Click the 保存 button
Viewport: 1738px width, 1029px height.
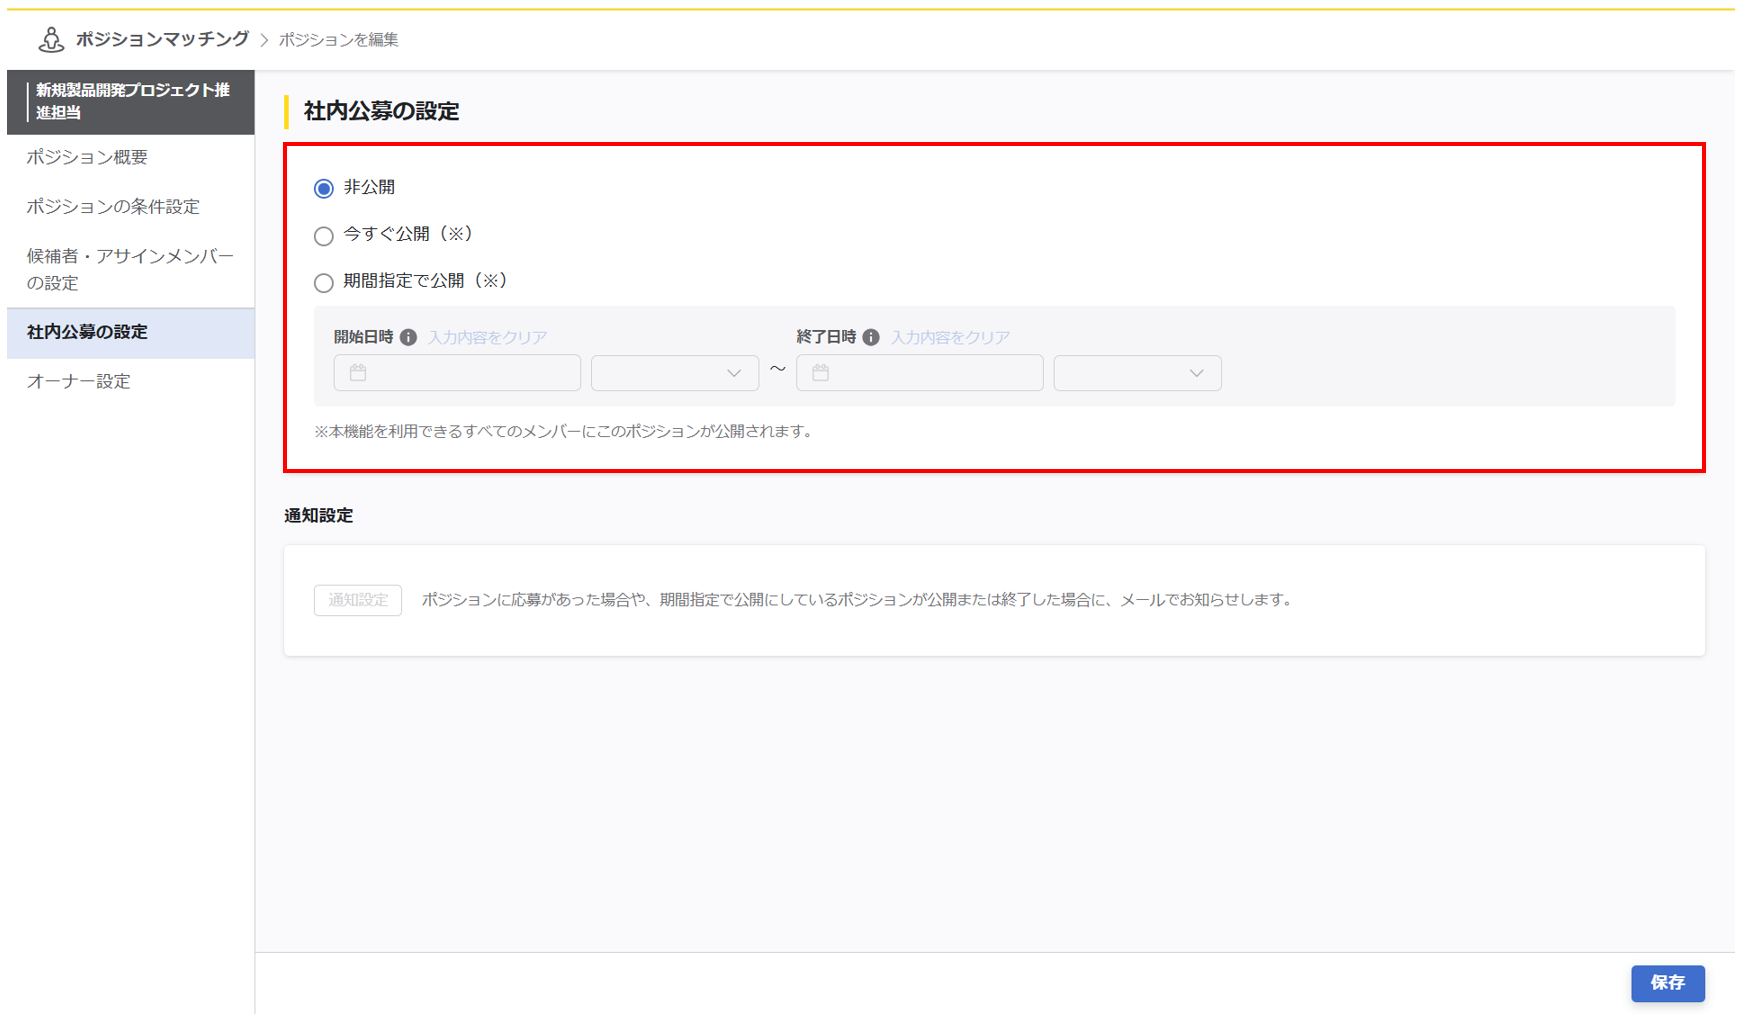[x=1667, y=983]
